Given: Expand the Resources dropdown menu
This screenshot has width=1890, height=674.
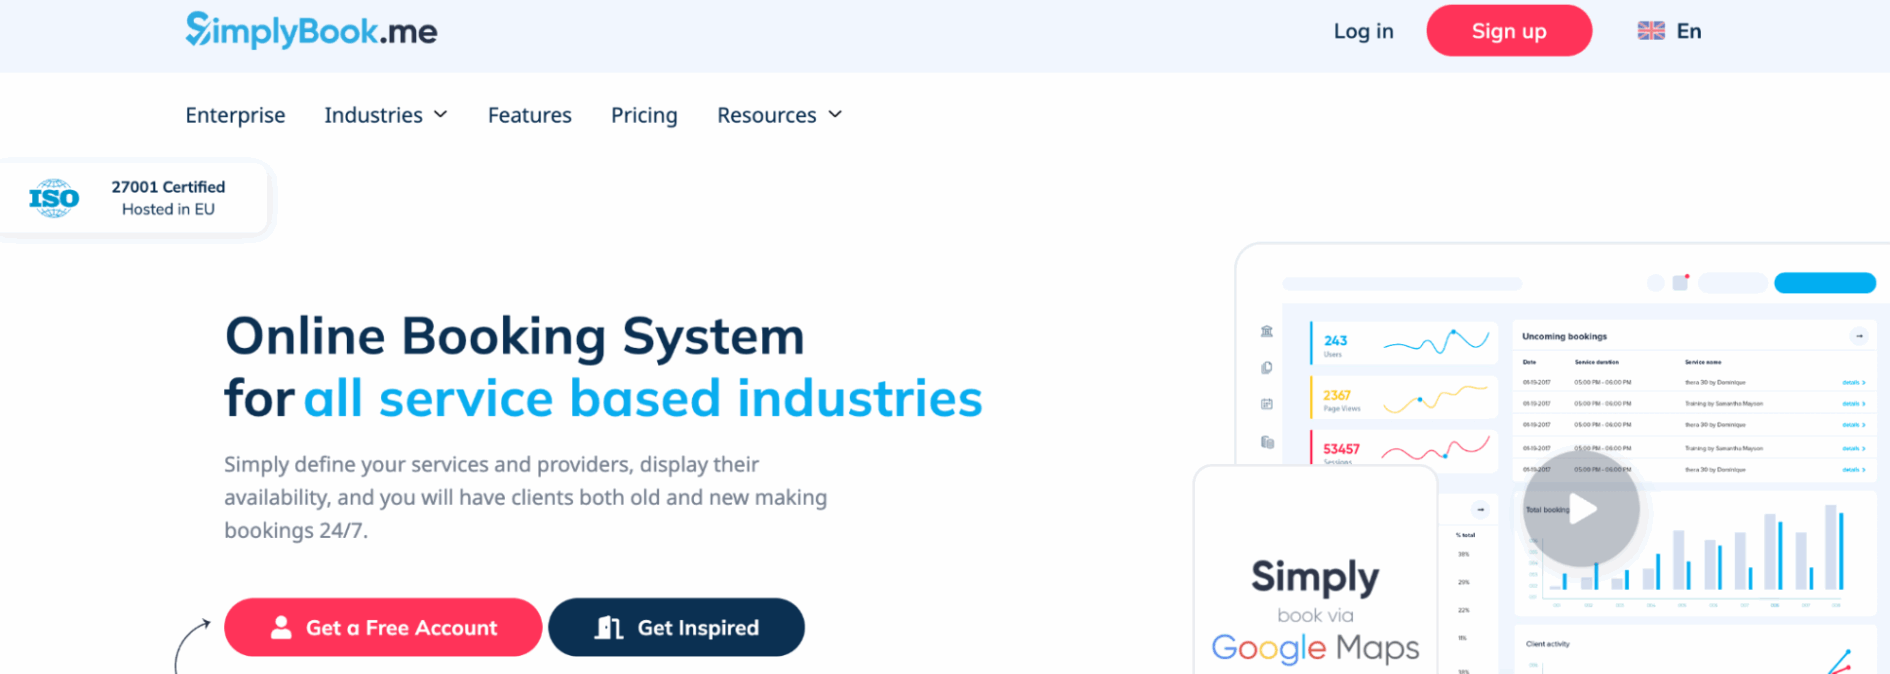Looking at the screenshot, I should pyautogui.click(x=780, y=115).
